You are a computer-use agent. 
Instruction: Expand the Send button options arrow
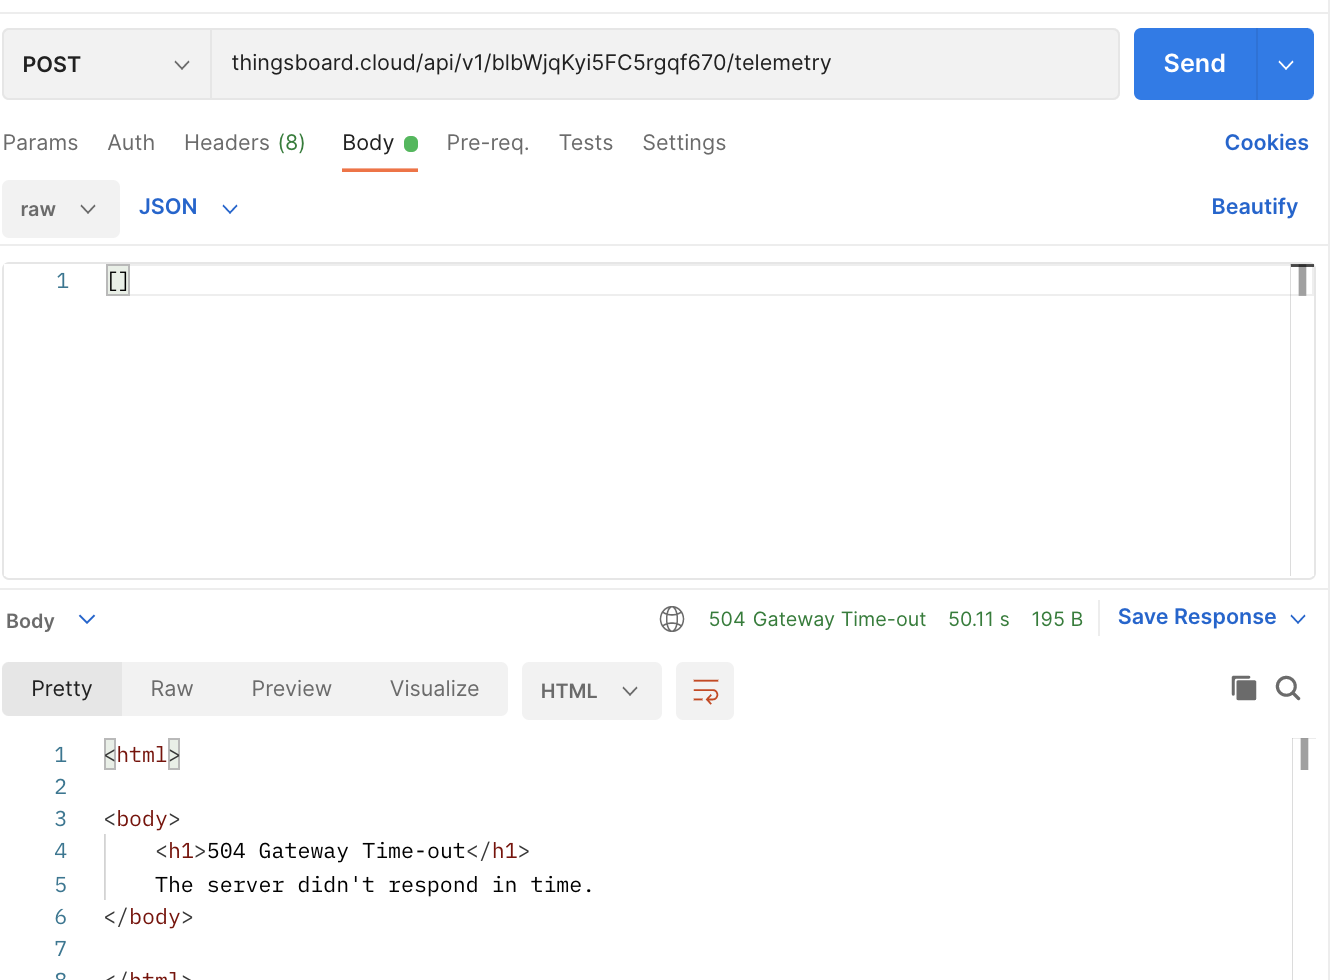pos(1288,63)
